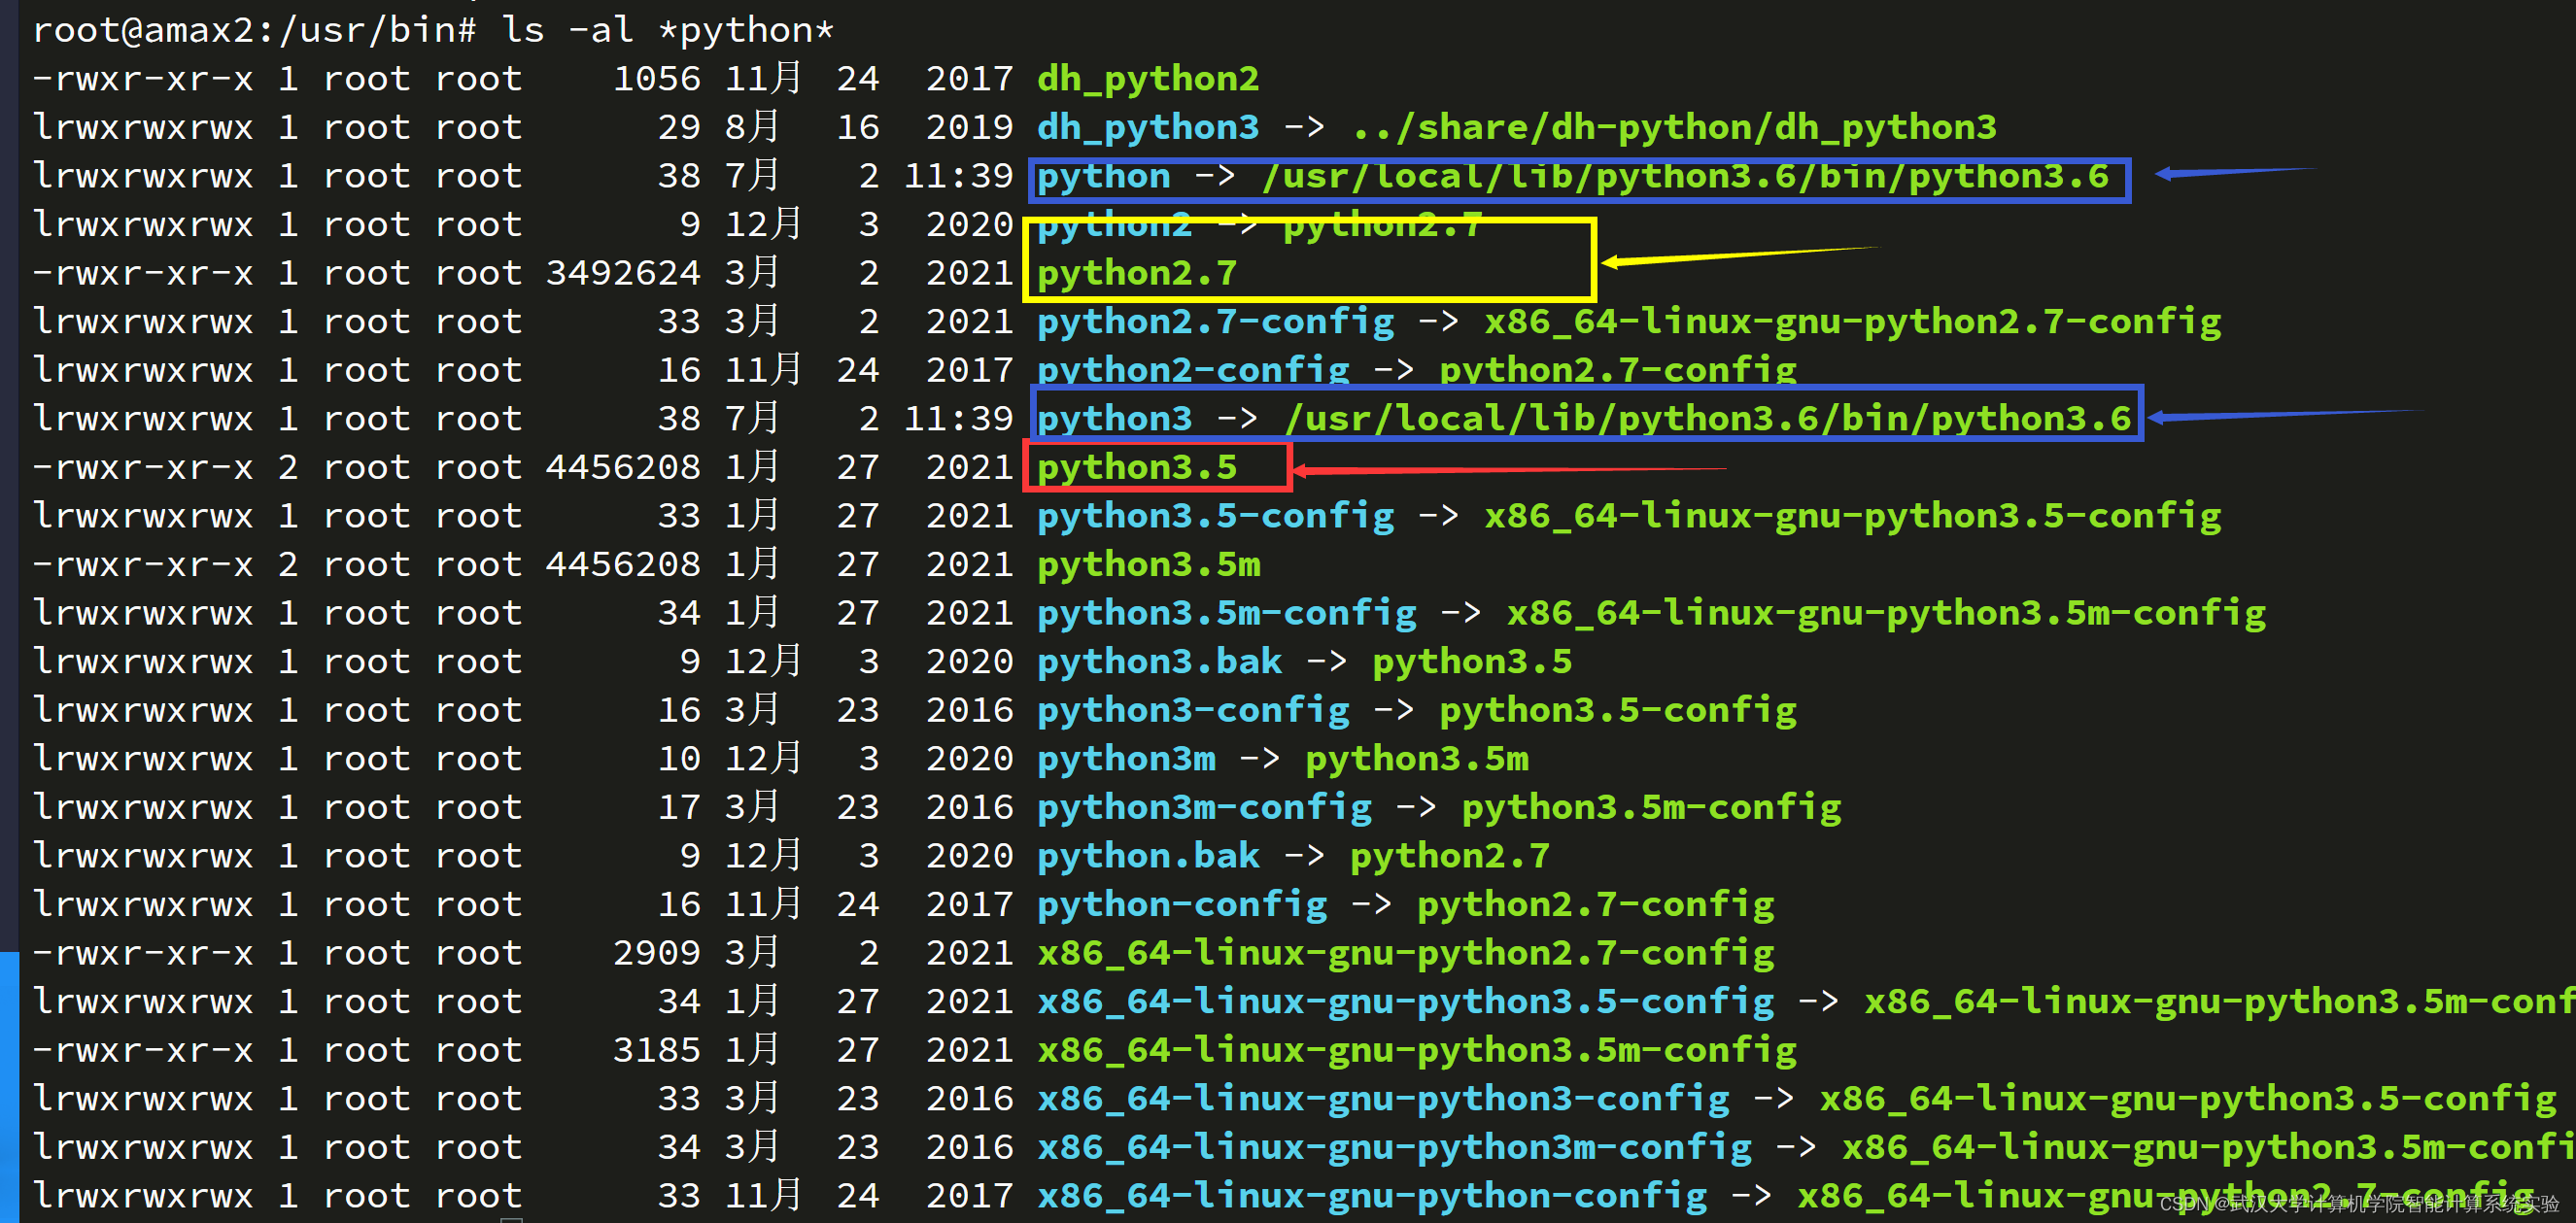Click the python2.7-config symlink name
The image size is (2576, 1223).
point(1215,322)
